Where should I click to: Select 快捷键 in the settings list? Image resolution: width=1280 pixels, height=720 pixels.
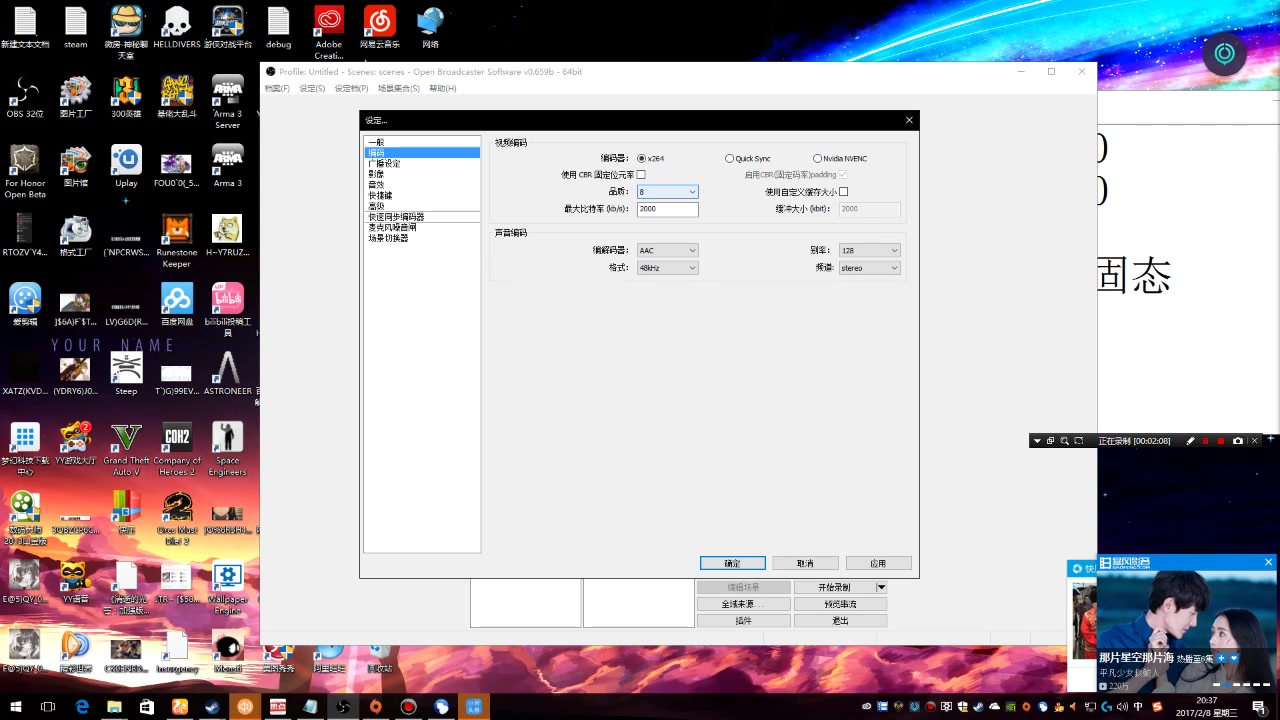(x=422, y=195)
